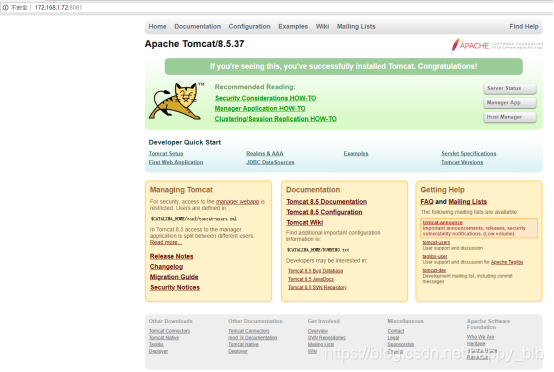Open Tomcat 8.5 Bug Database link
This screenshot has width=554, height=372.
(316, 271)
